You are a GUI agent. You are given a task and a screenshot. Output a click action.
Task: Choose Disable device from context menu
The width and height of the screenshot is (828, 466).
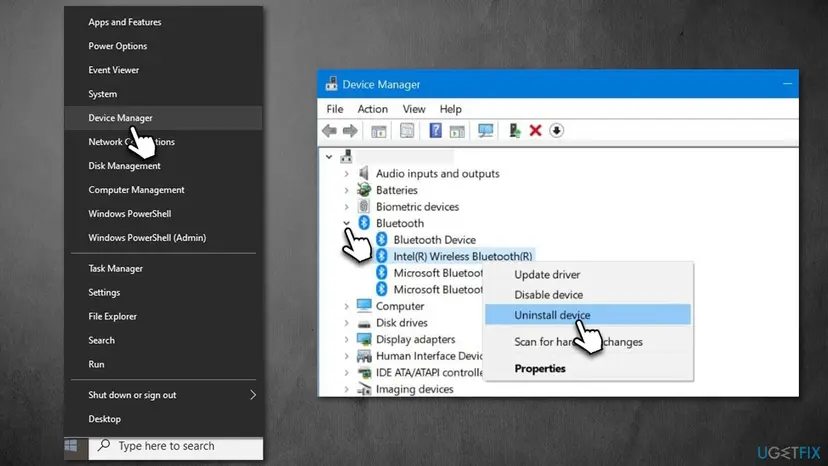click(x=589, y=294)
